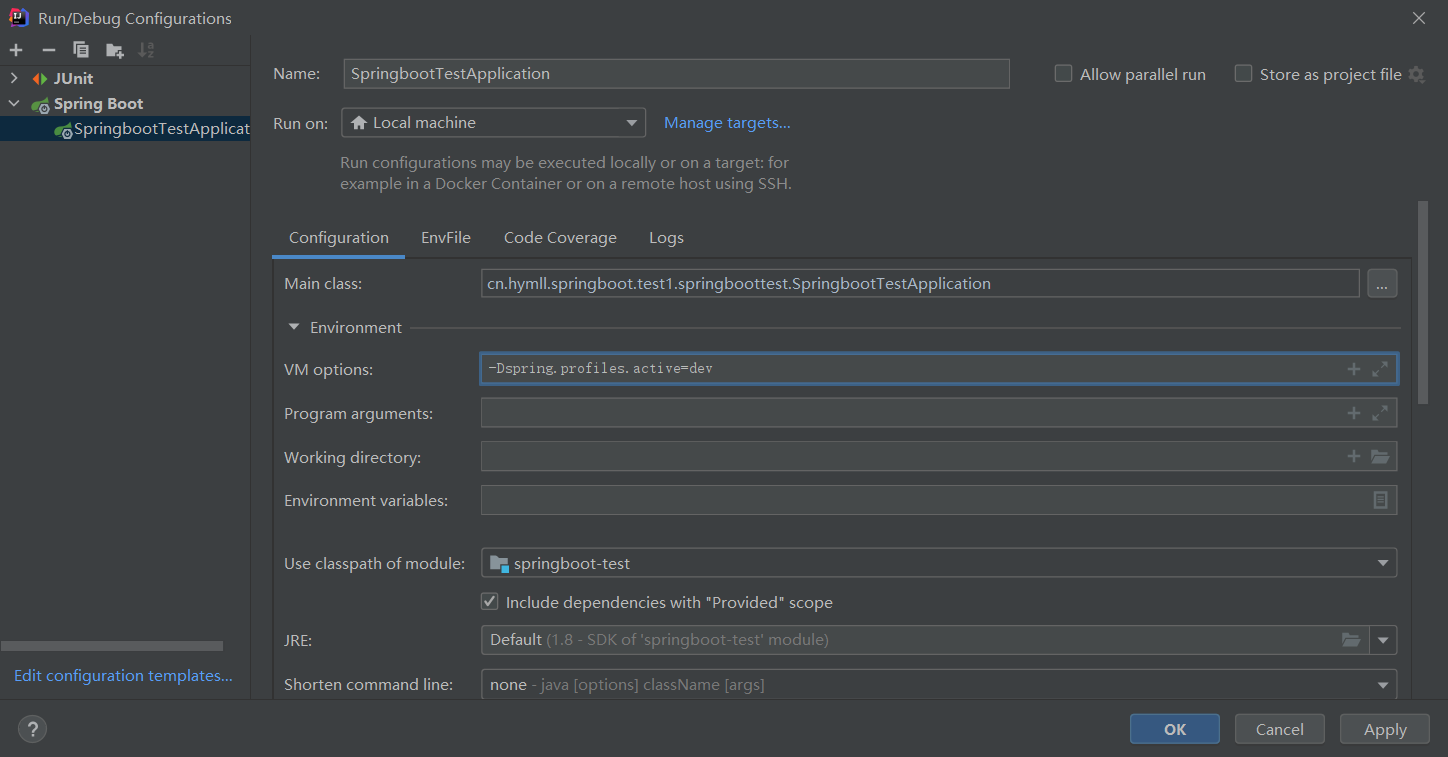Viewport: 1448px width, 757px height.
Task: Open the Run on Local machine dropdown
Action: 493,123
